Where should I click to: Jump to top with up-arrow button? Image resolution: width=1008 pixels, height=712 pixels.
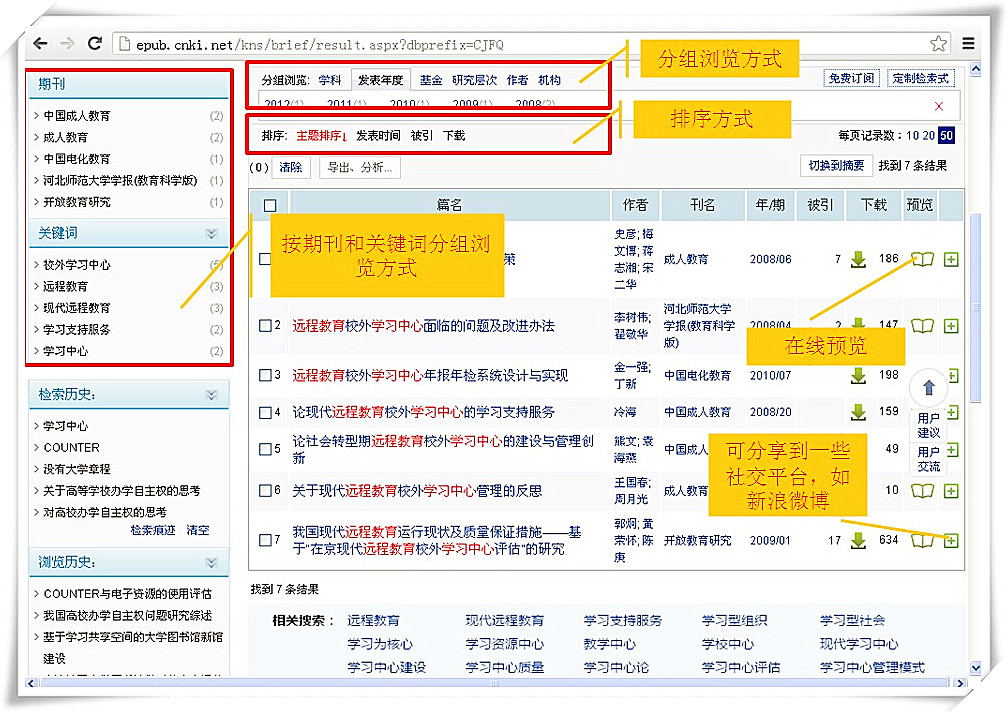(928, 387)
